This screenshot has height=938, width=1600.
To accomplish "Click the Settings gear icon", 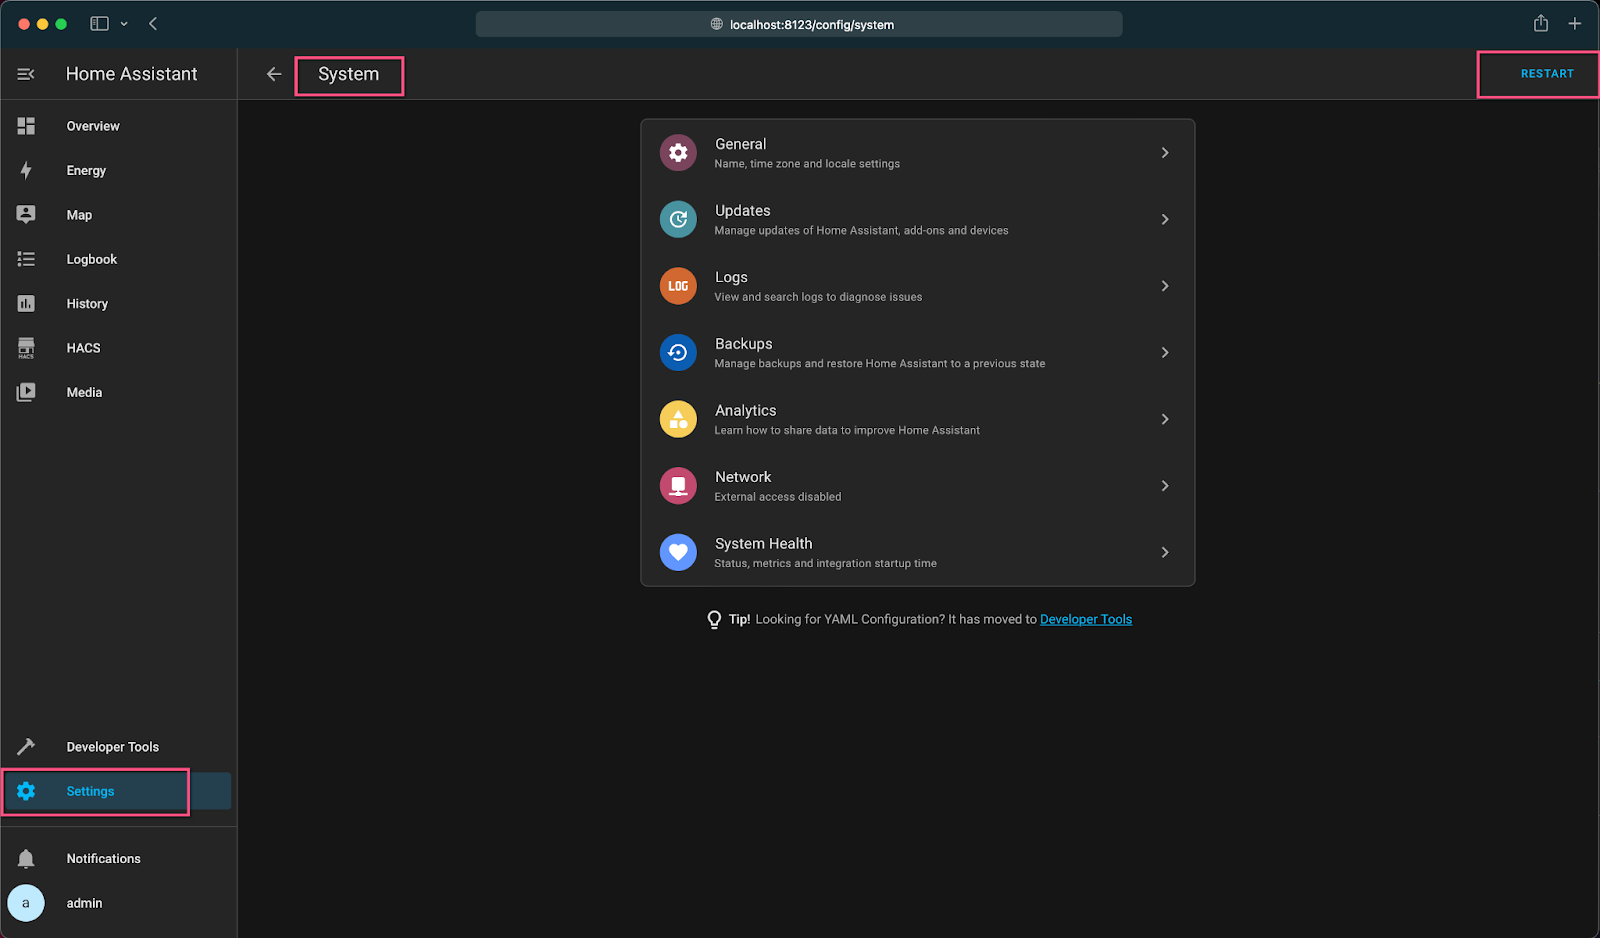I will (x=26, y=791).
